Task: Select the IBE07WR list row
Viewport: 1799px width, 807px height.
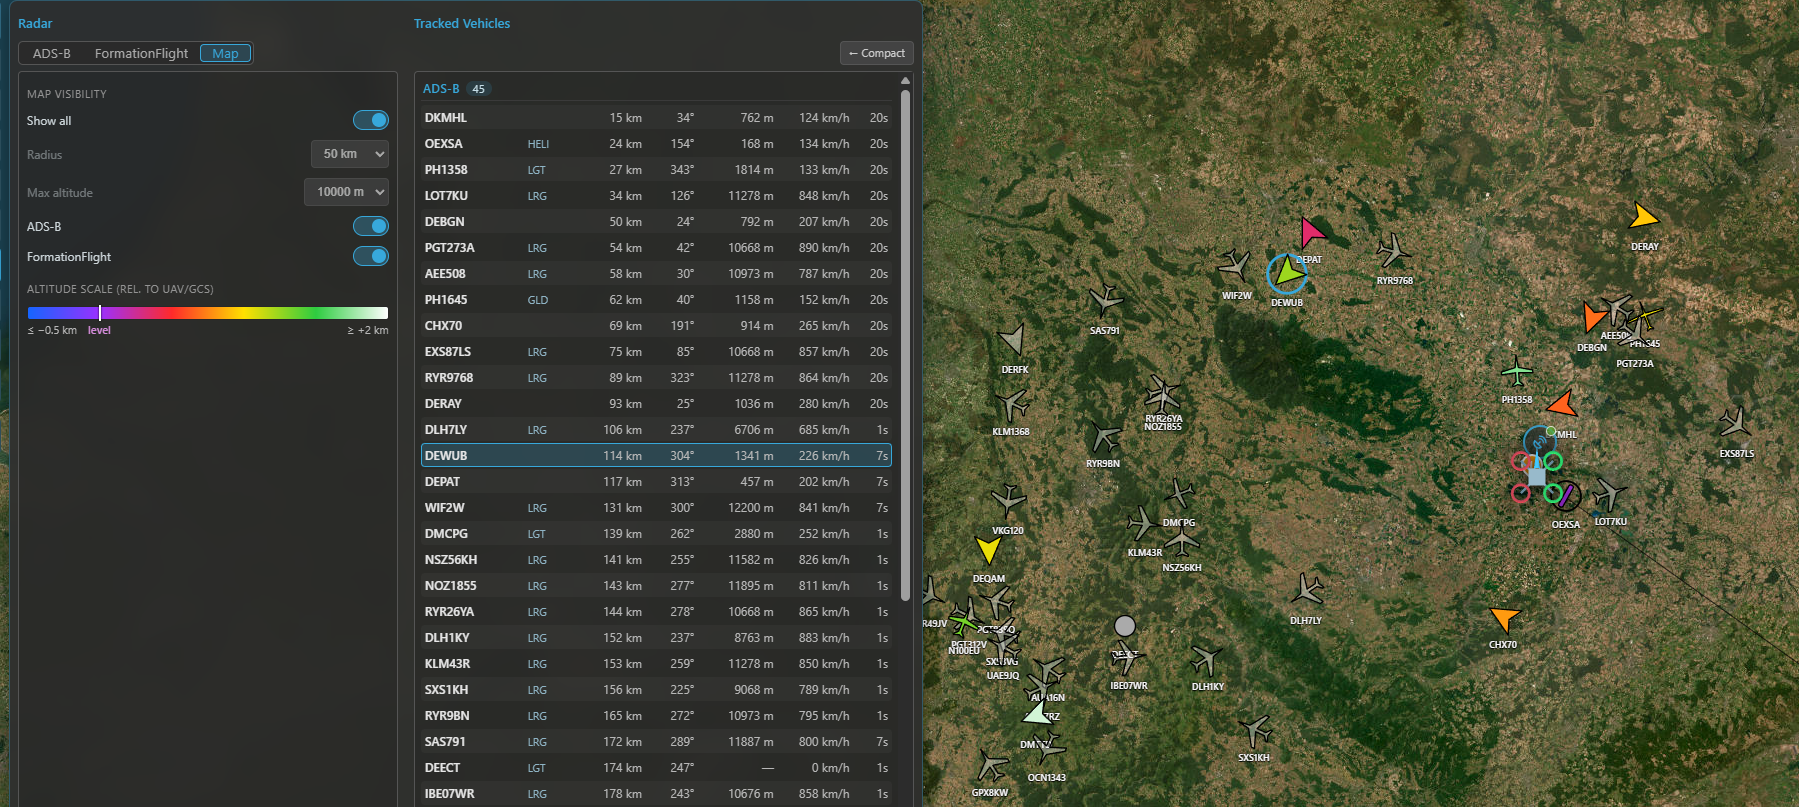Action: pyautogui.click(x=656, y=794)
